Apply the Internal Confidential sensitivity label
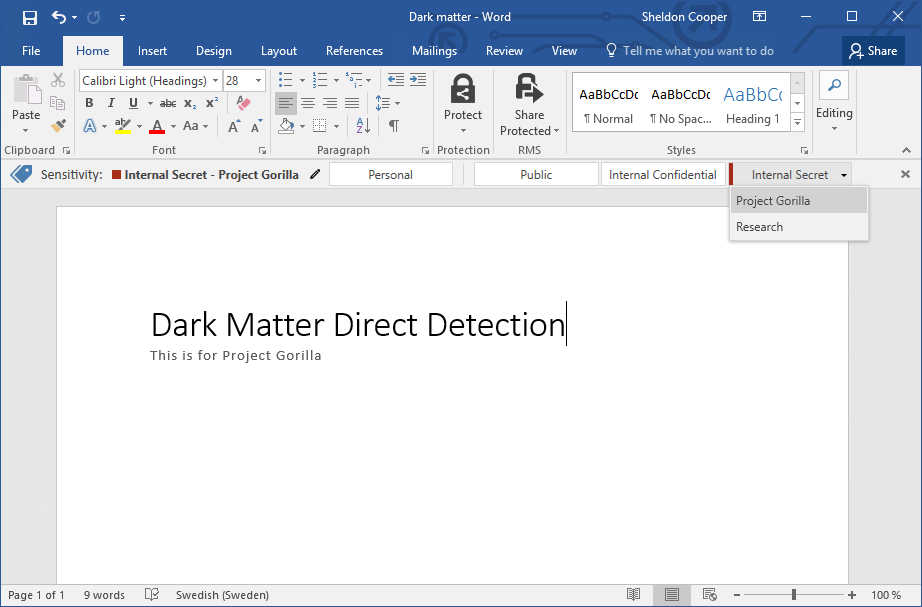The height and width of the screenshot is (607, 922). [x=662, y=174]
